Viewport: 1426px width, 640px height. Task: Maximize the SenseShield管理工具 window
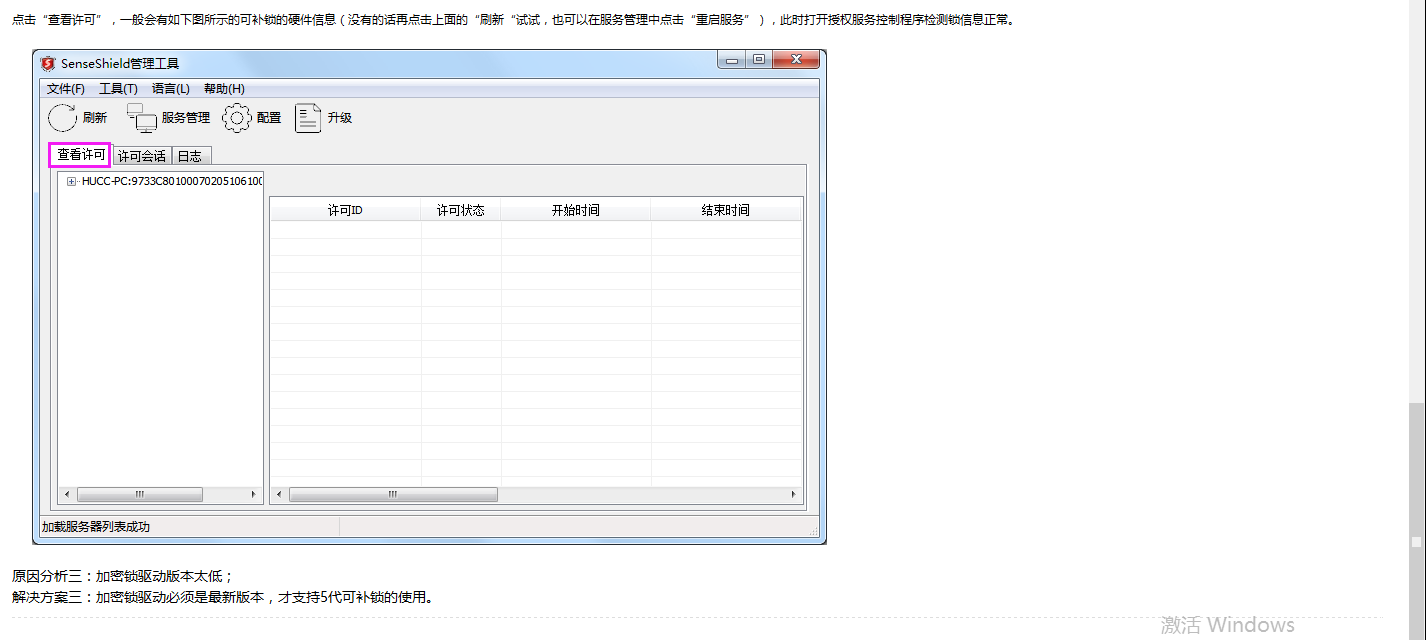click(x=759, y=60)
